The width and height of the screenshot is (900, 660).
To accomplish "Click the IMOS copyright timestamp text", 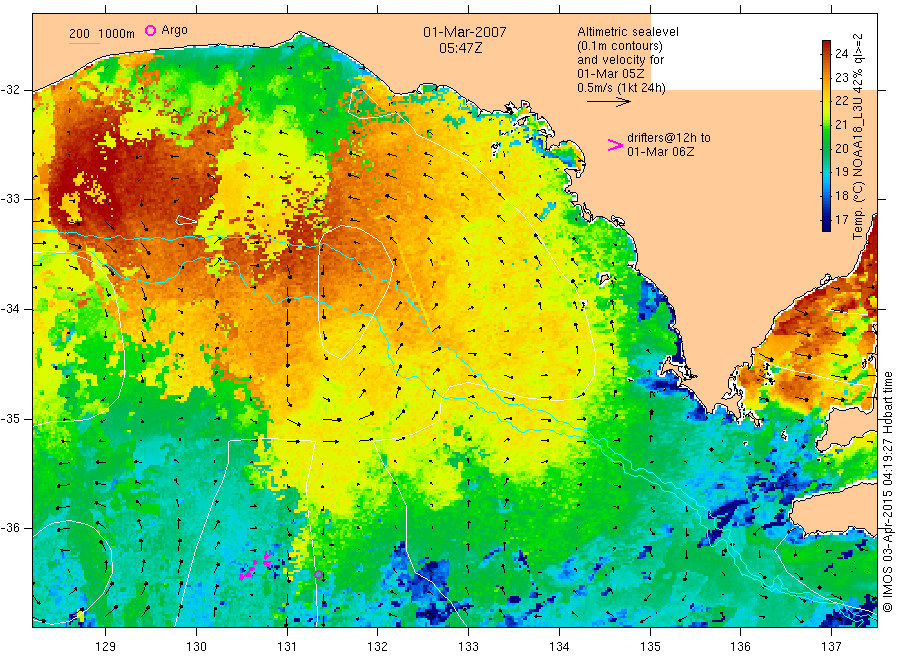I will [x=887, y=491].
